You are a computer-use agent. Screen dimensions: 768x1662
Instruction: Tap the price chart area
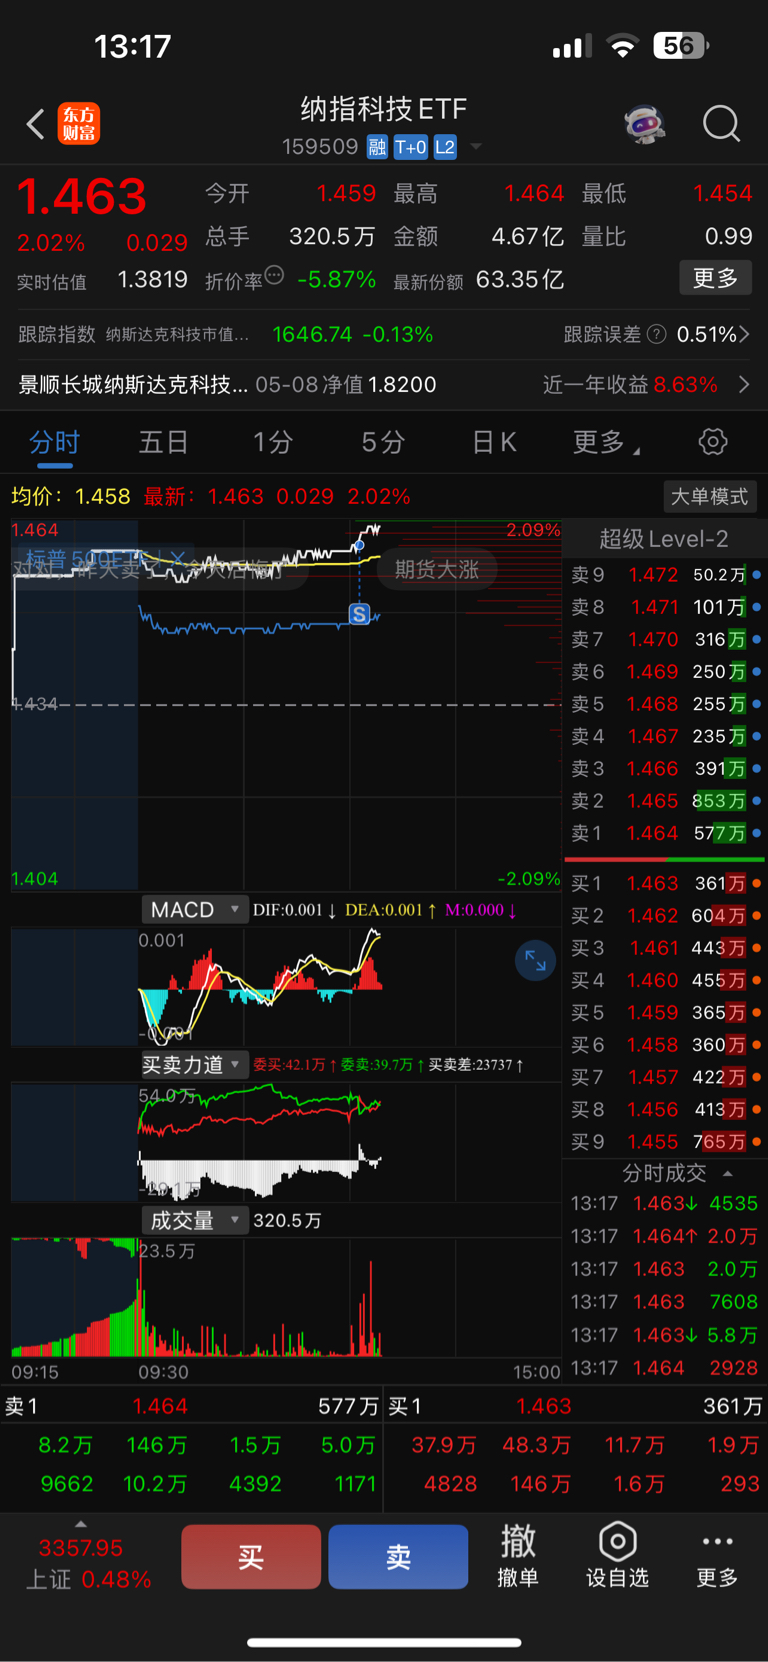[x=285, y=705]
